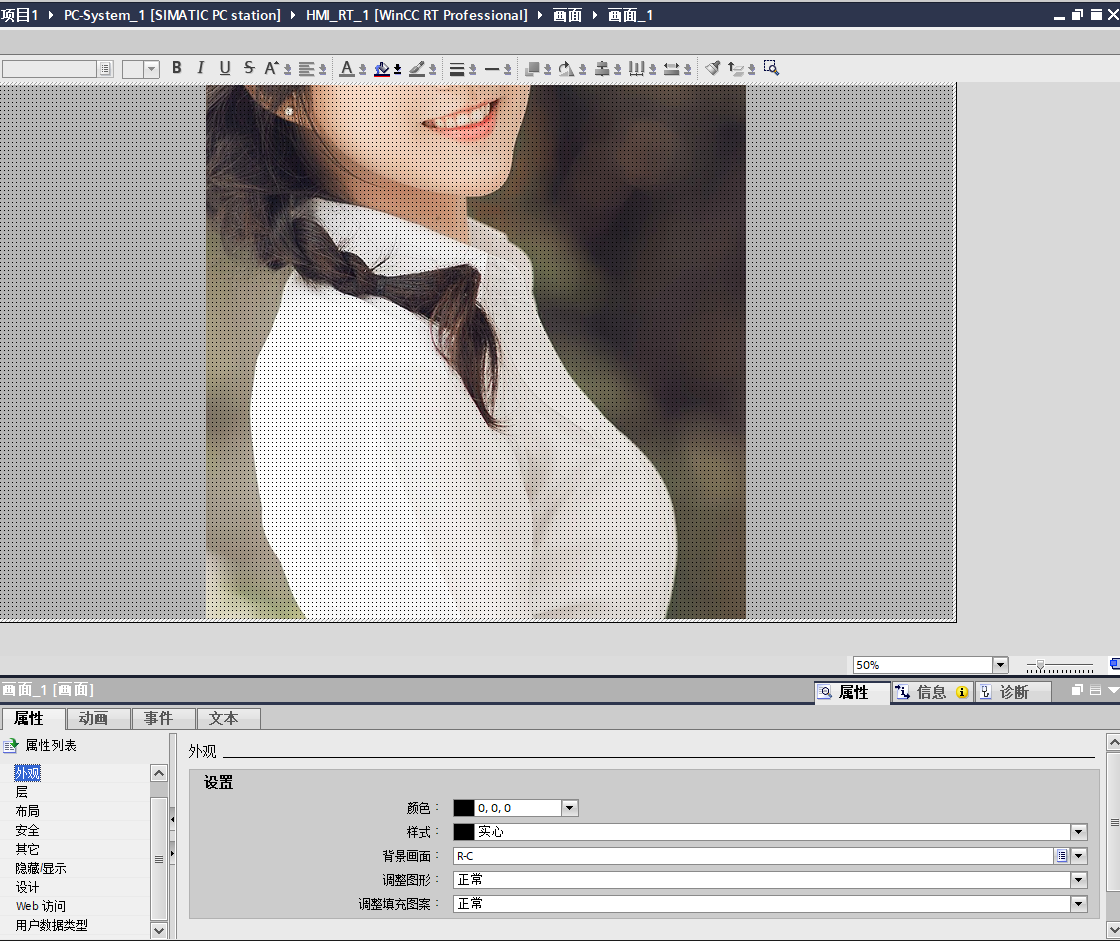The image size is (1120, 941).
Task: Open the 颜色 color dropdown
Action: [x=570, y=808]
